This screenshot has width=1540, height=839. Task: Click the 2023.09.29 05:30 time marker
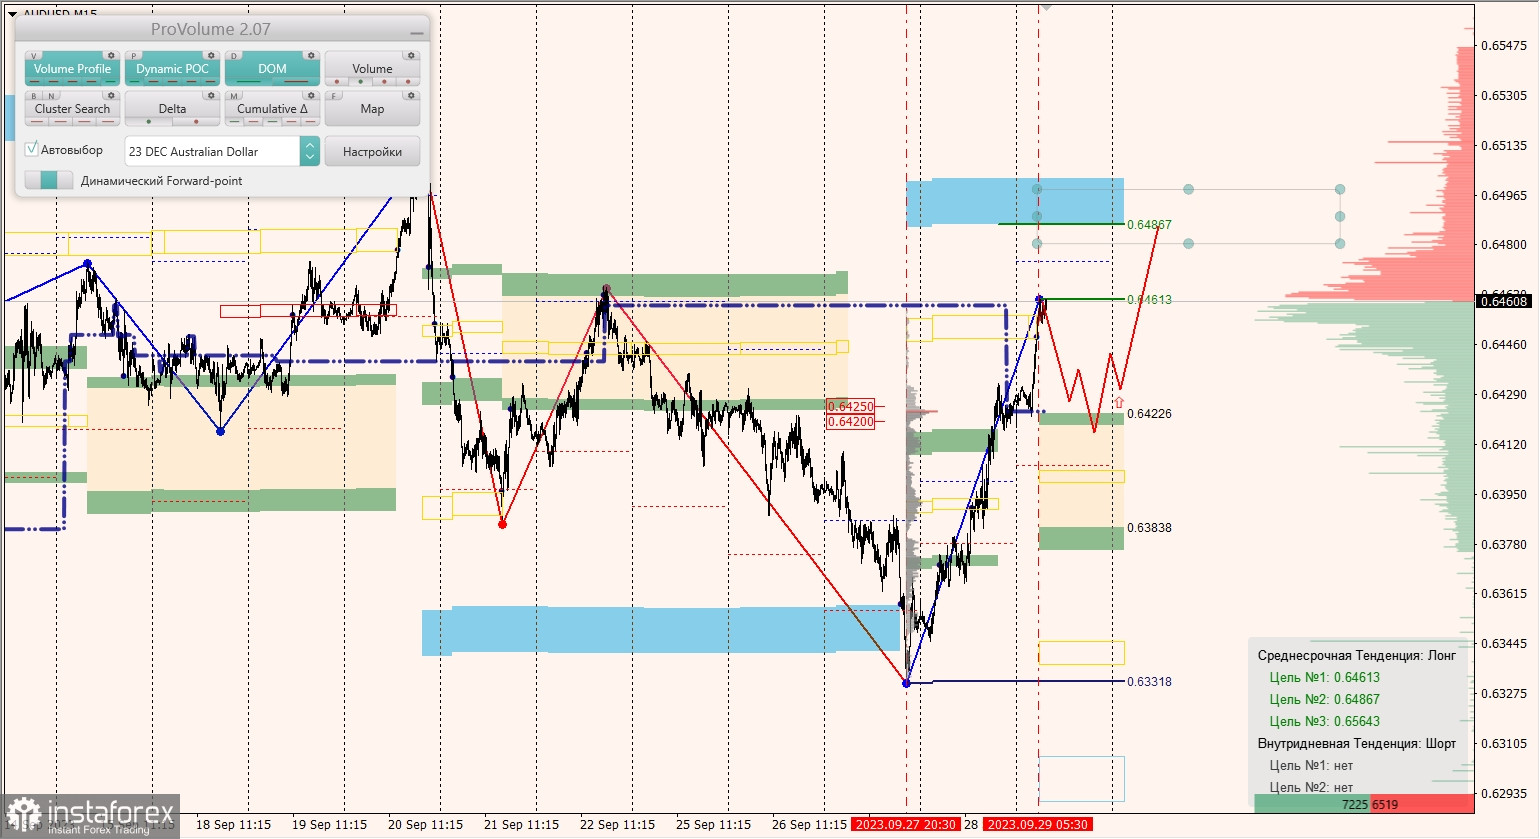click(x=1037, y=825)
